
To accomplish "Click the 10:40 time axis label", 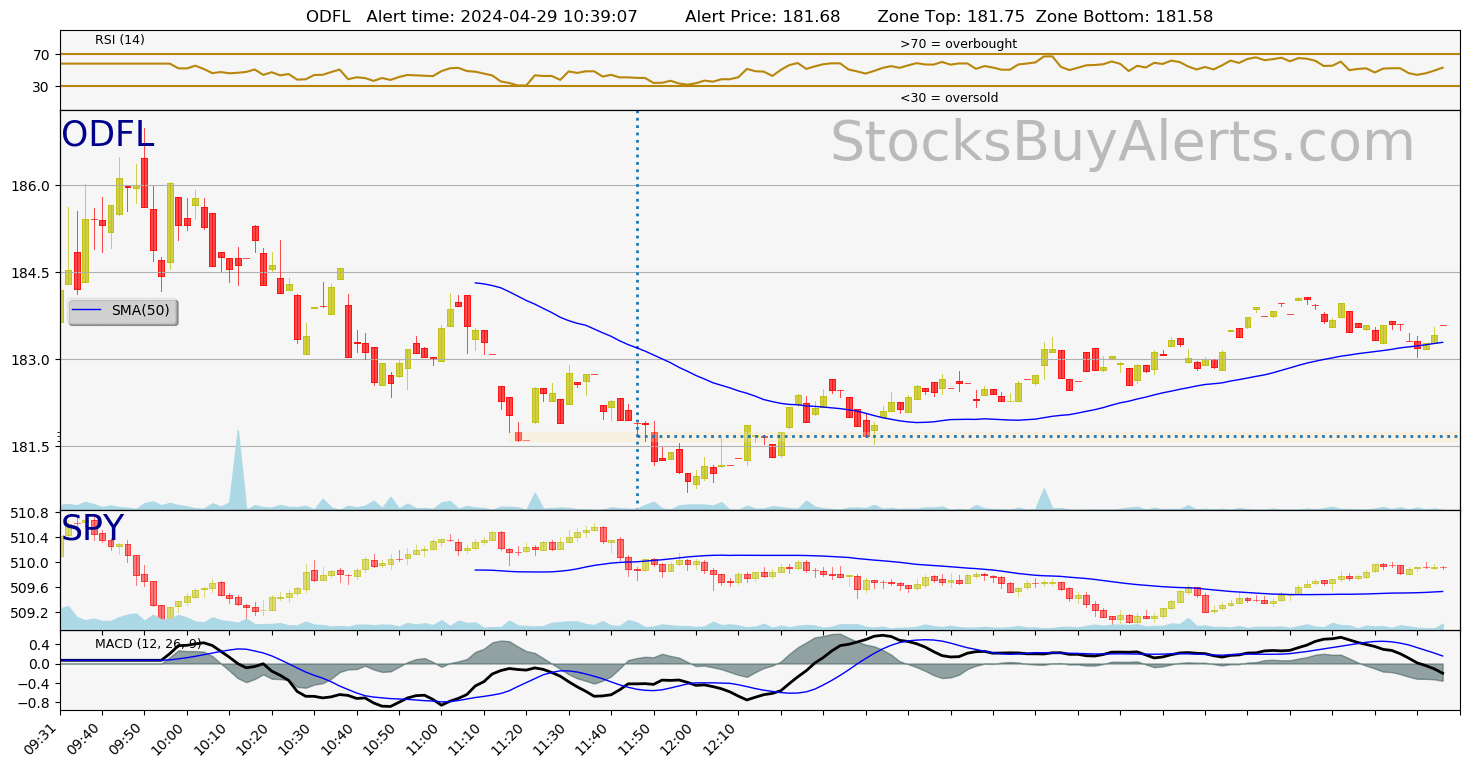I will click(339, 737).
